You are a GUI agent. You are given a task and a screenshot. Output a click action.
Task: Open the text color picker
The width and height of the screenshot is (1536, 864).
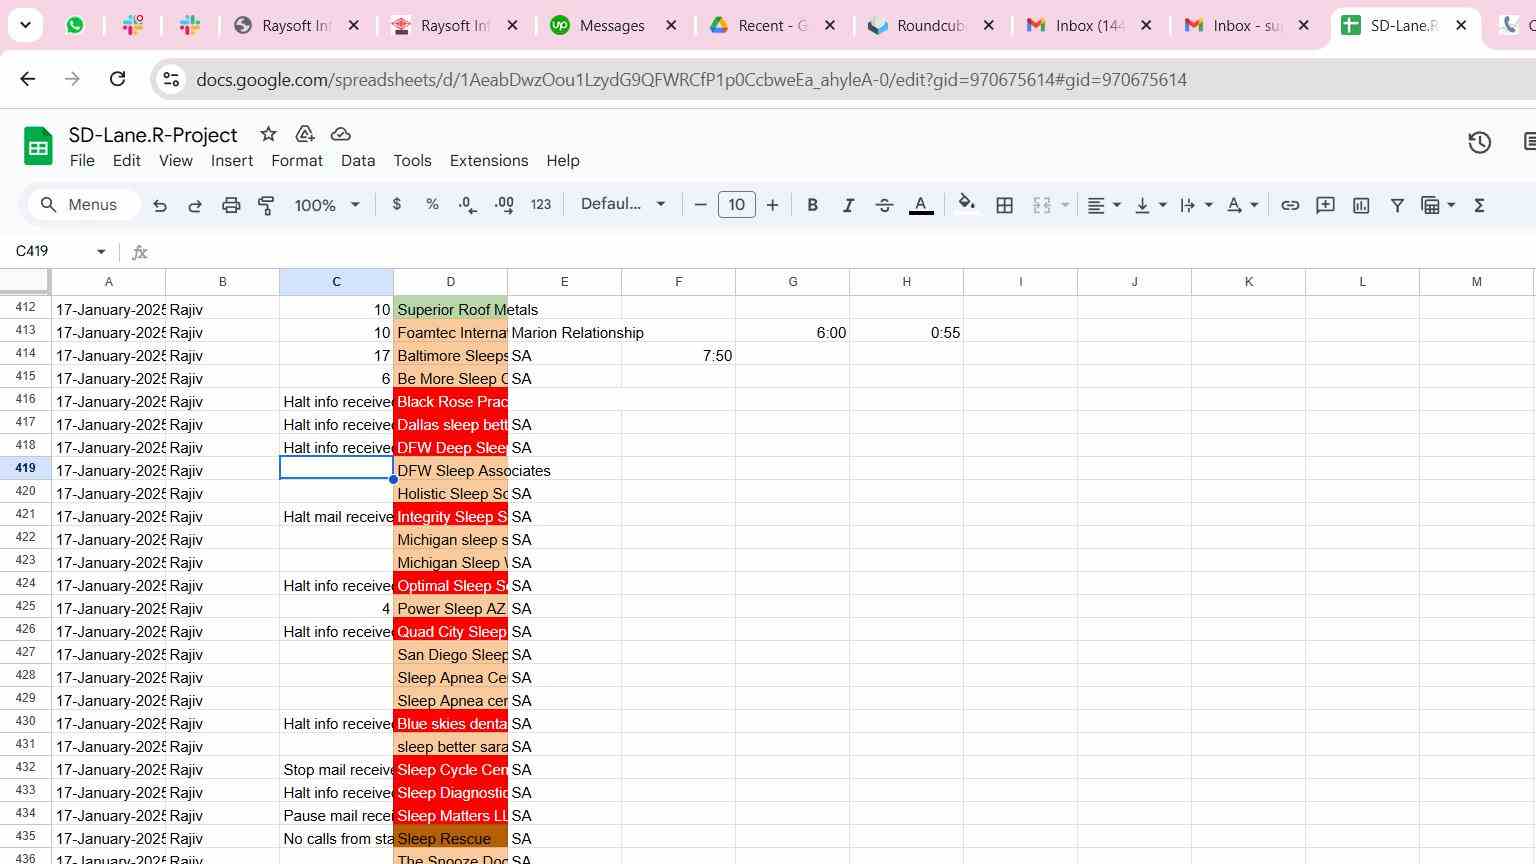(921, 205)
